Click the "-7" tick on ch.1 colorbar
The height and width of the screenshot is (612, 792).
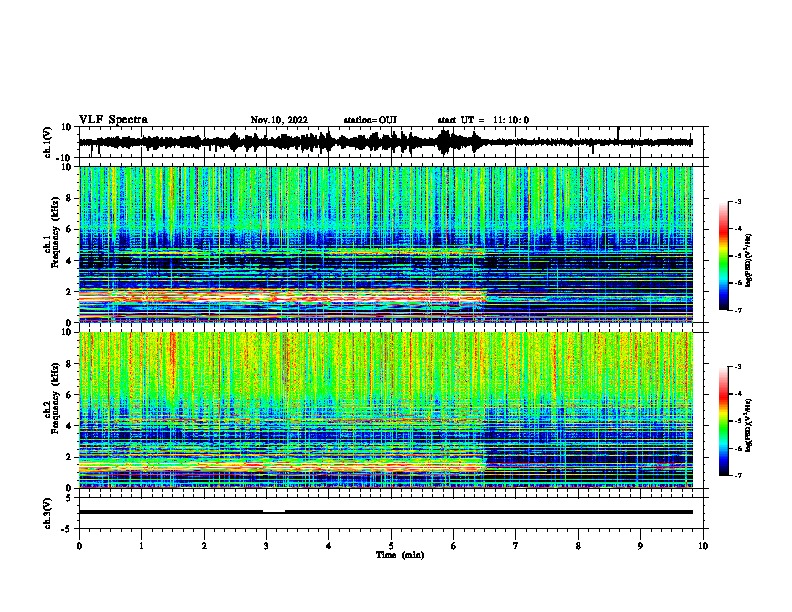tap(737, 310)
